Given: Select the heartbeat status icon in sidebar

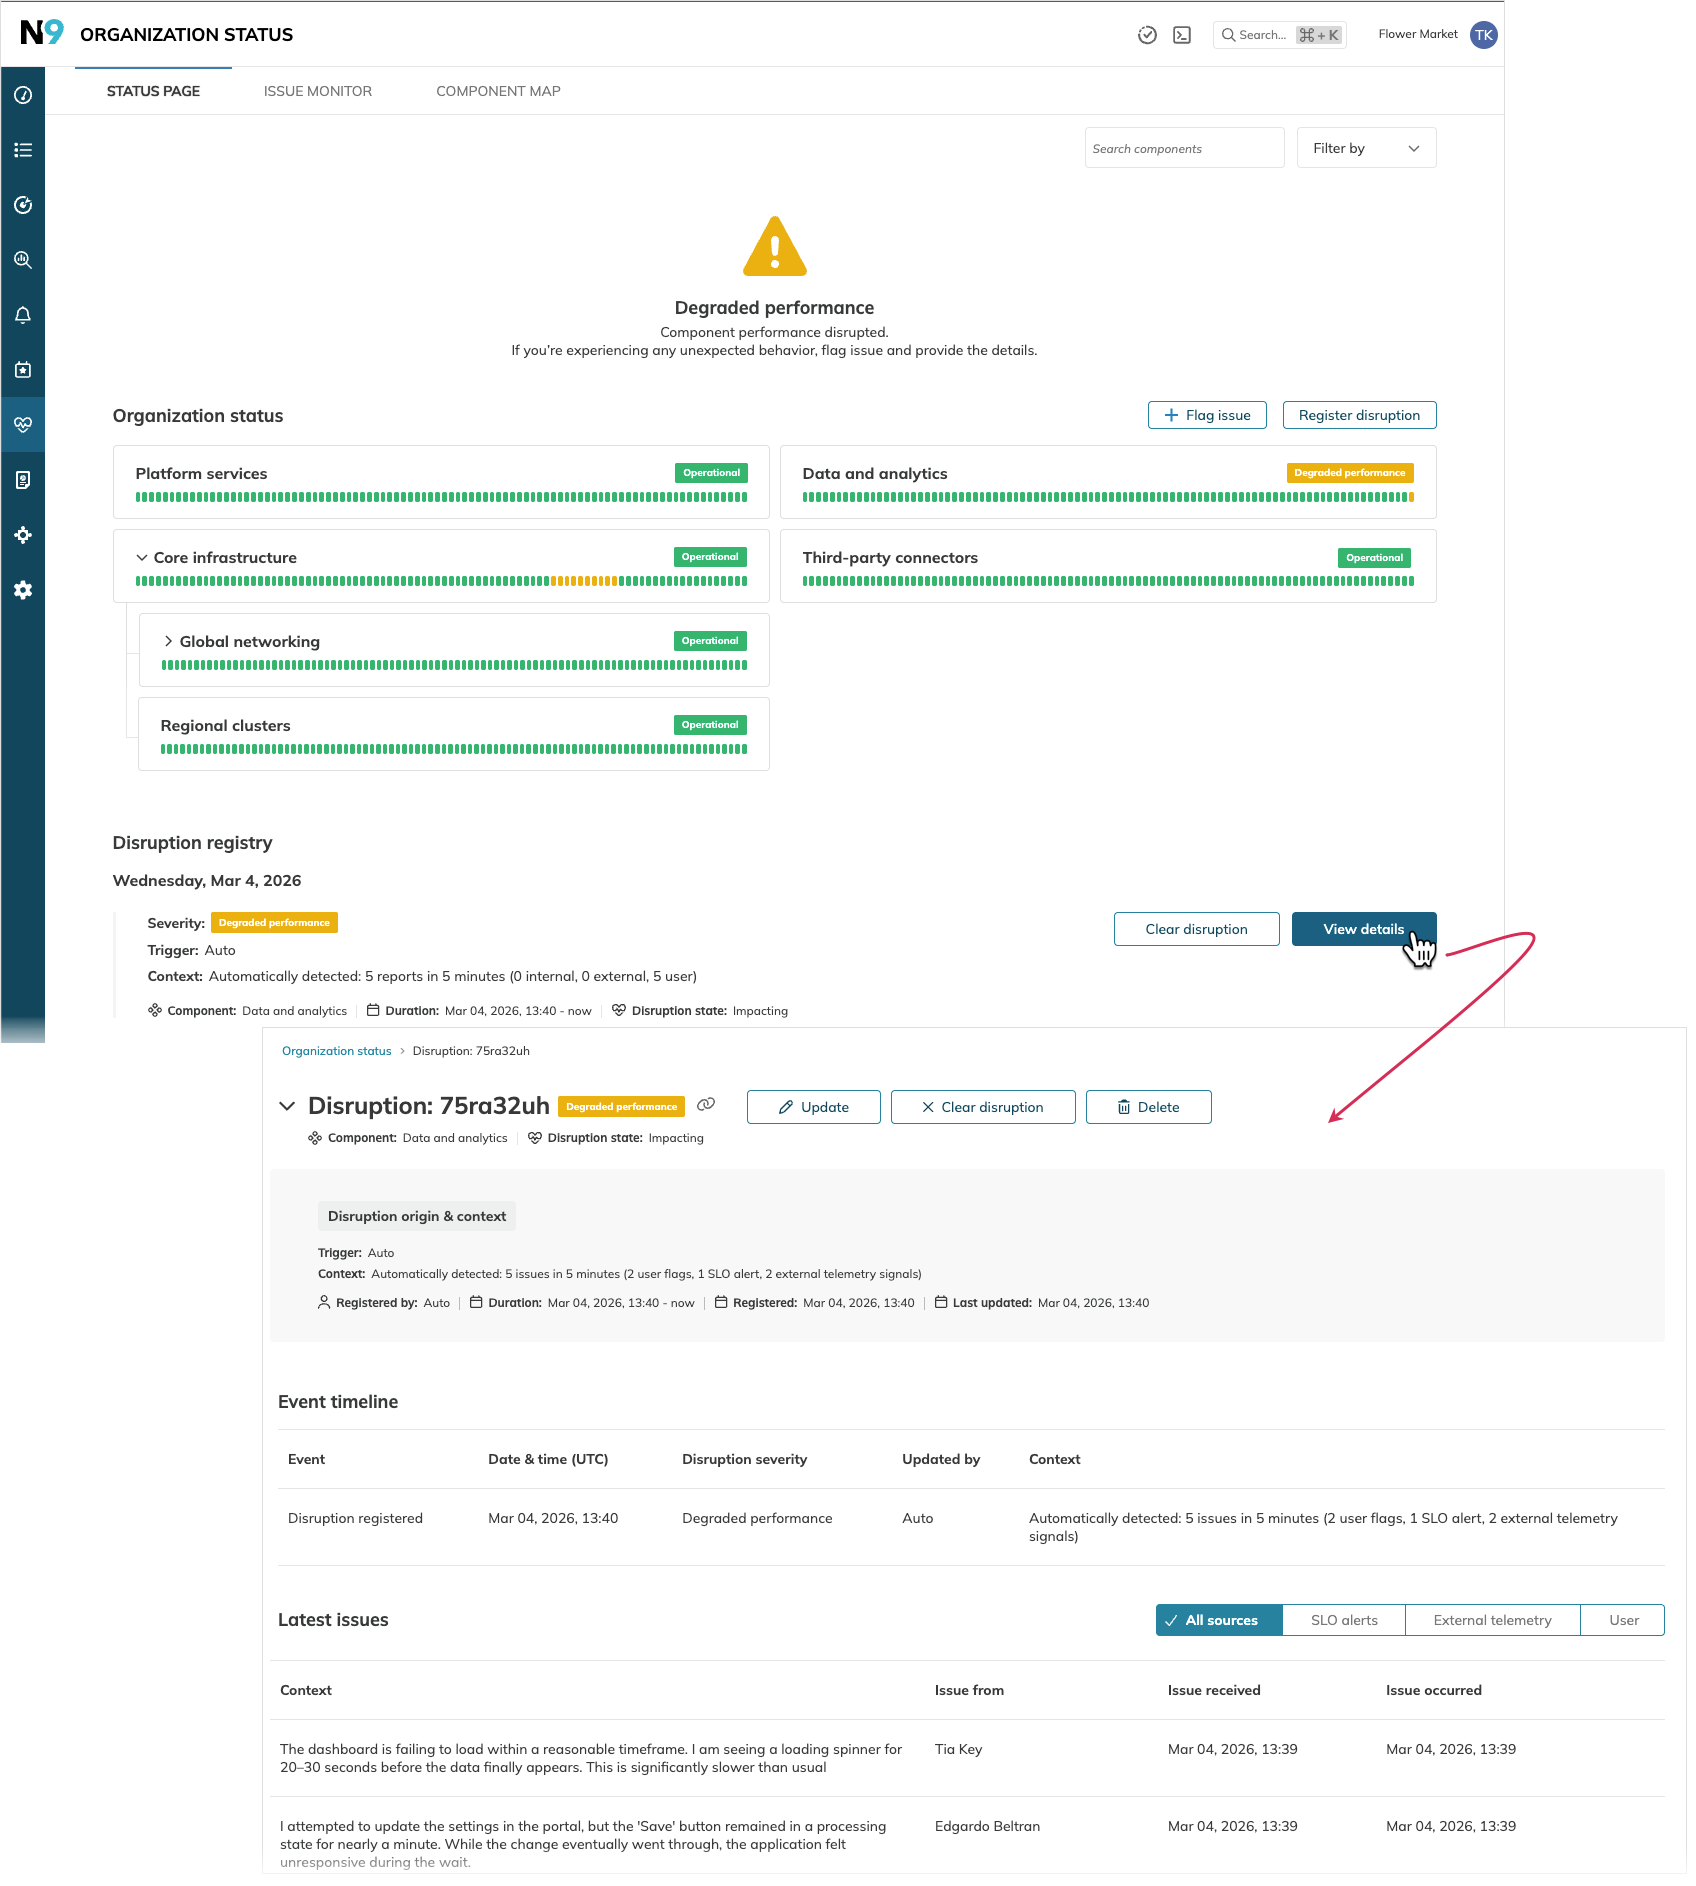Looking at the screenshot, I should [x=23, y=425].
